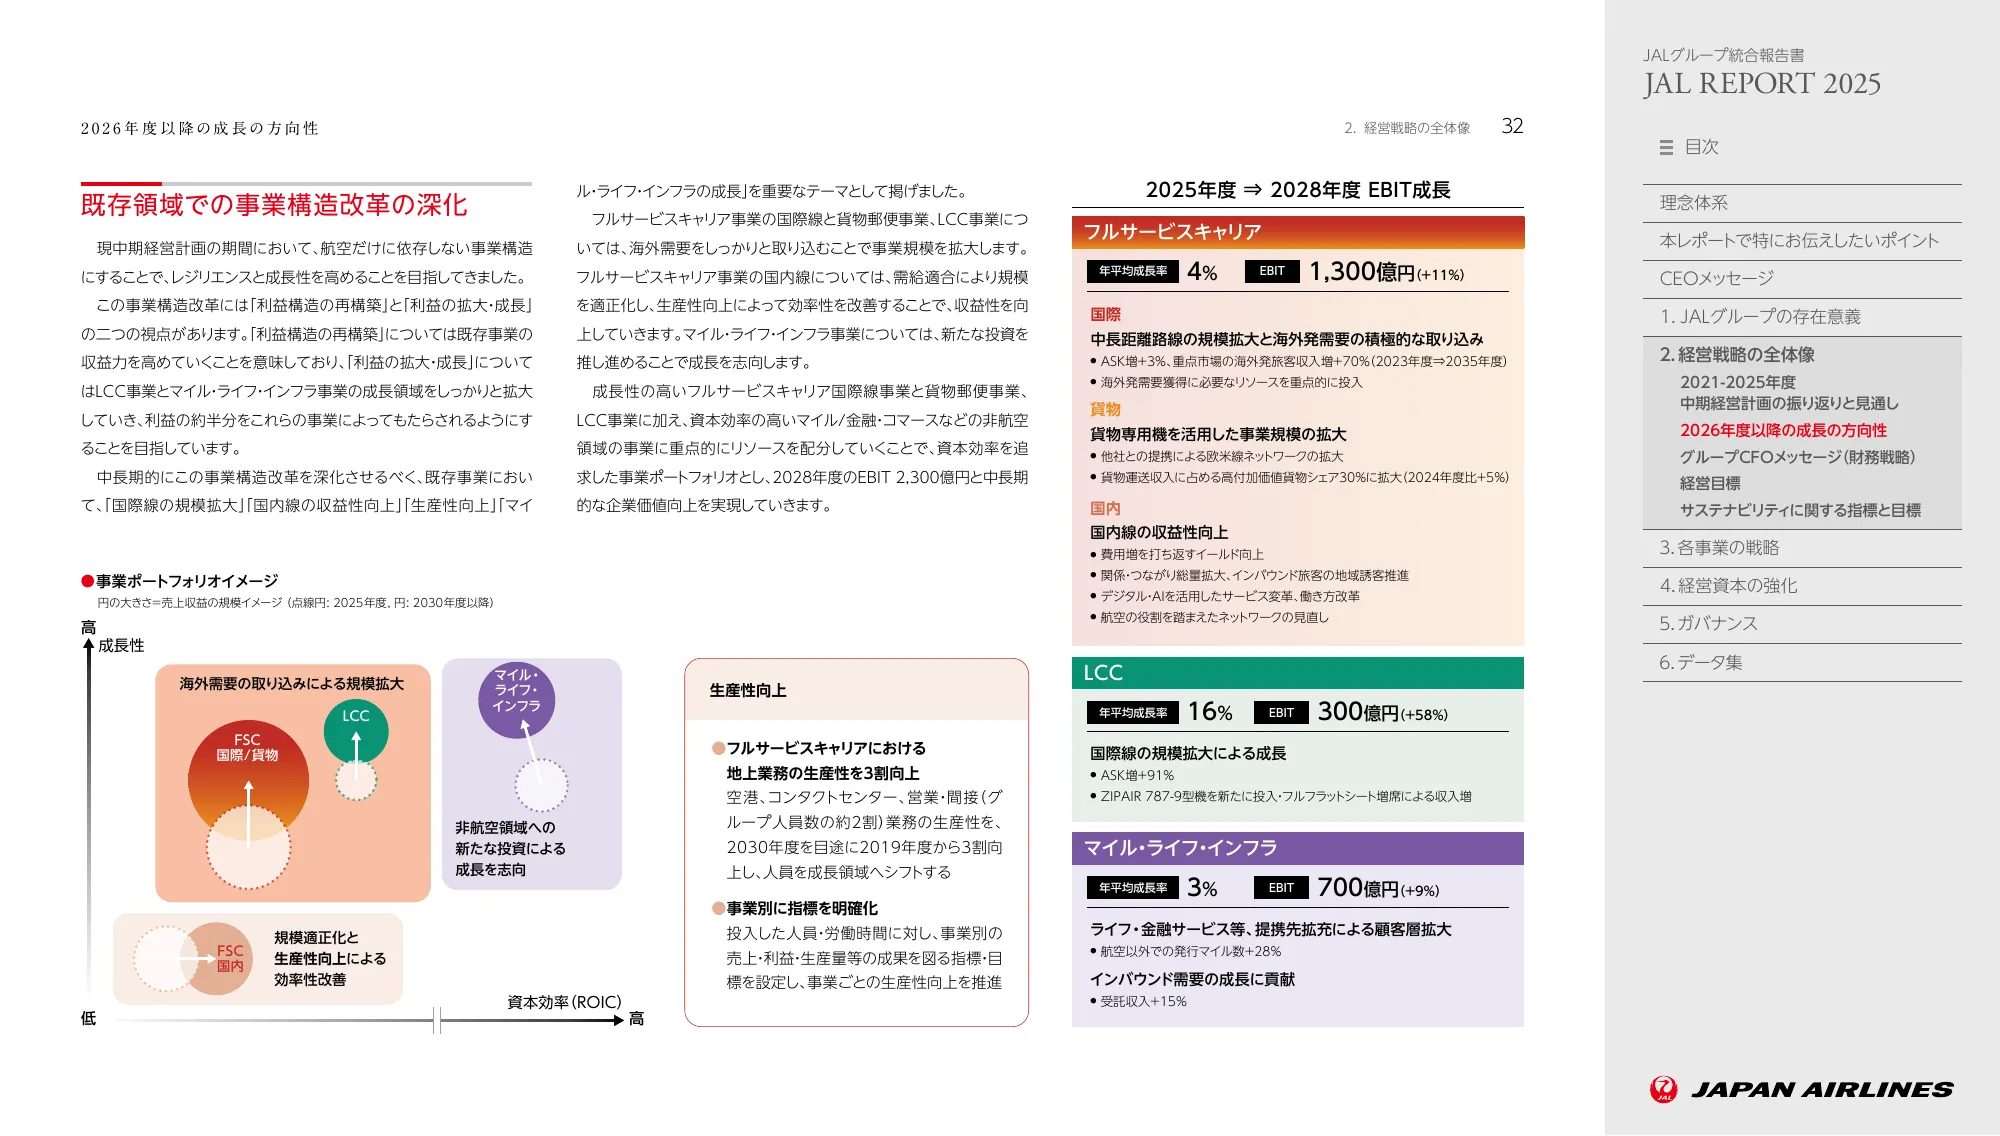The image size is (2000, 1136).
Task: Open 1. JALグループの存在意義
Action: click(1802, 317)
